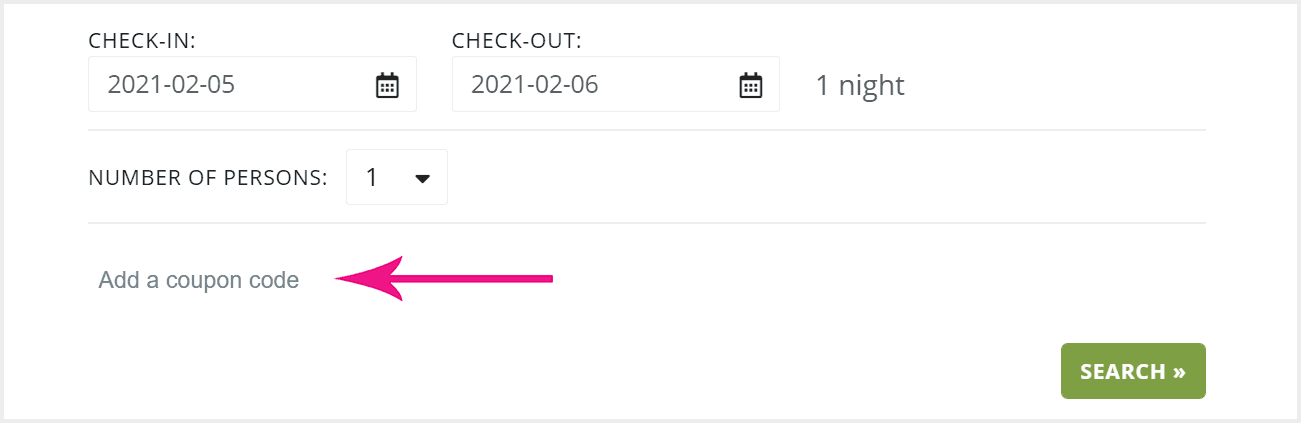Click the CHECK-IN label
This screenshot has height=423, width=1301.
[x=141, y=41]
